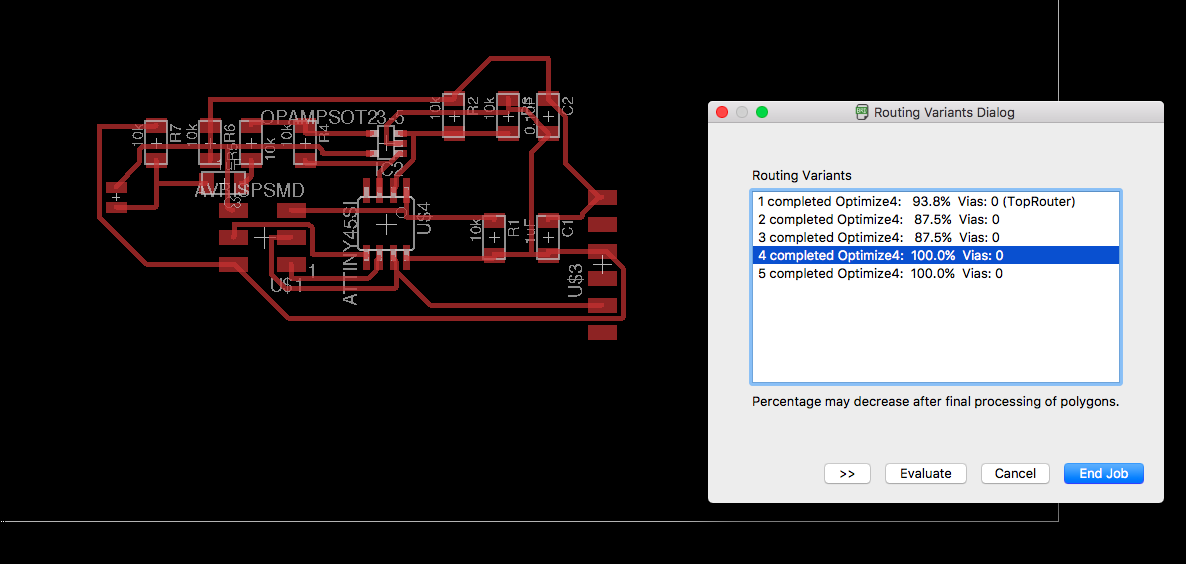The width and height of the screenshot is (1186, 564).
Task: Select routing variant 3 with 87.5%
Action: (935, 238)
